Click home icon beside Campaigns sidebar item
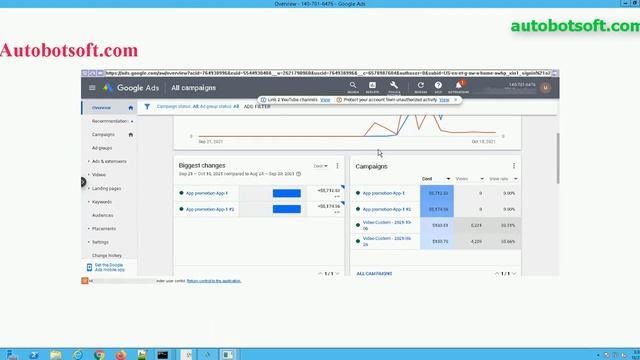Screen dimensions: 640x360 (x=131, y=135)
